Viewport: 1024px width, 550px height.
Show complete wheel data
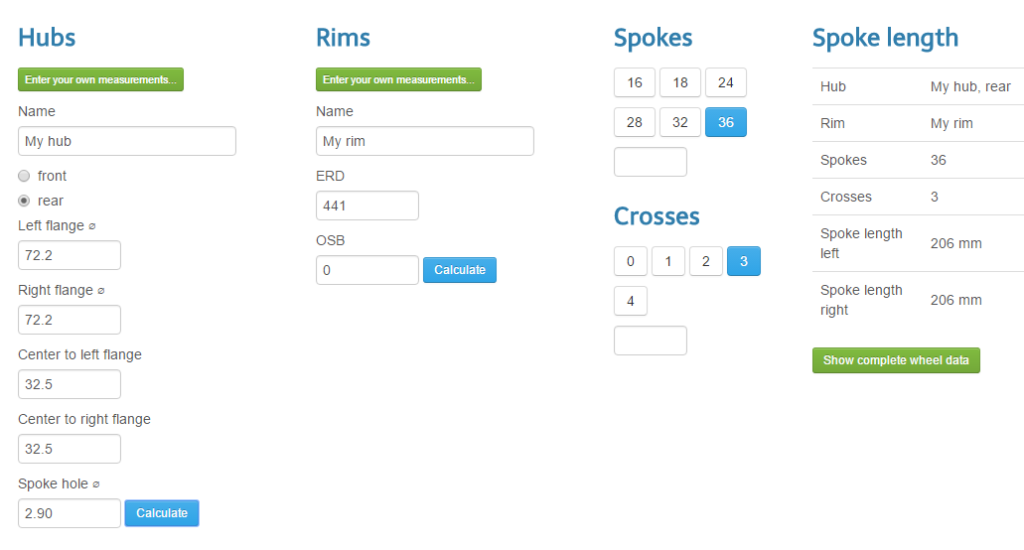pyautogui.click(x=896, y=361)
